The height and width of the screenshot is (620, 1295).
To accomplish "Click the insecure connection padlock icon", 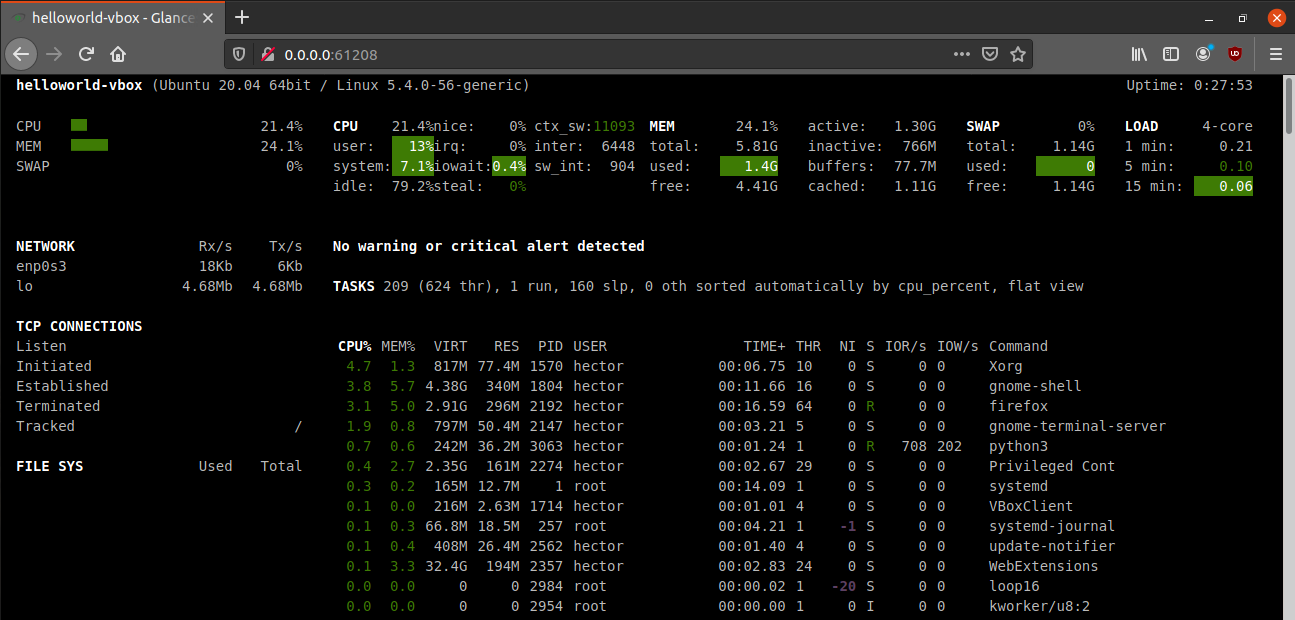I will (x=266, y=55).
